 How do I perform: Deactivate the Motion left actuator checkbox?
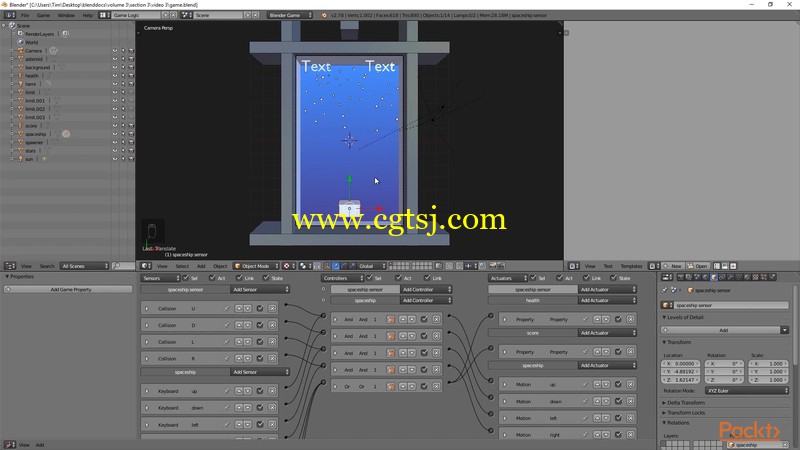(618, 418)
